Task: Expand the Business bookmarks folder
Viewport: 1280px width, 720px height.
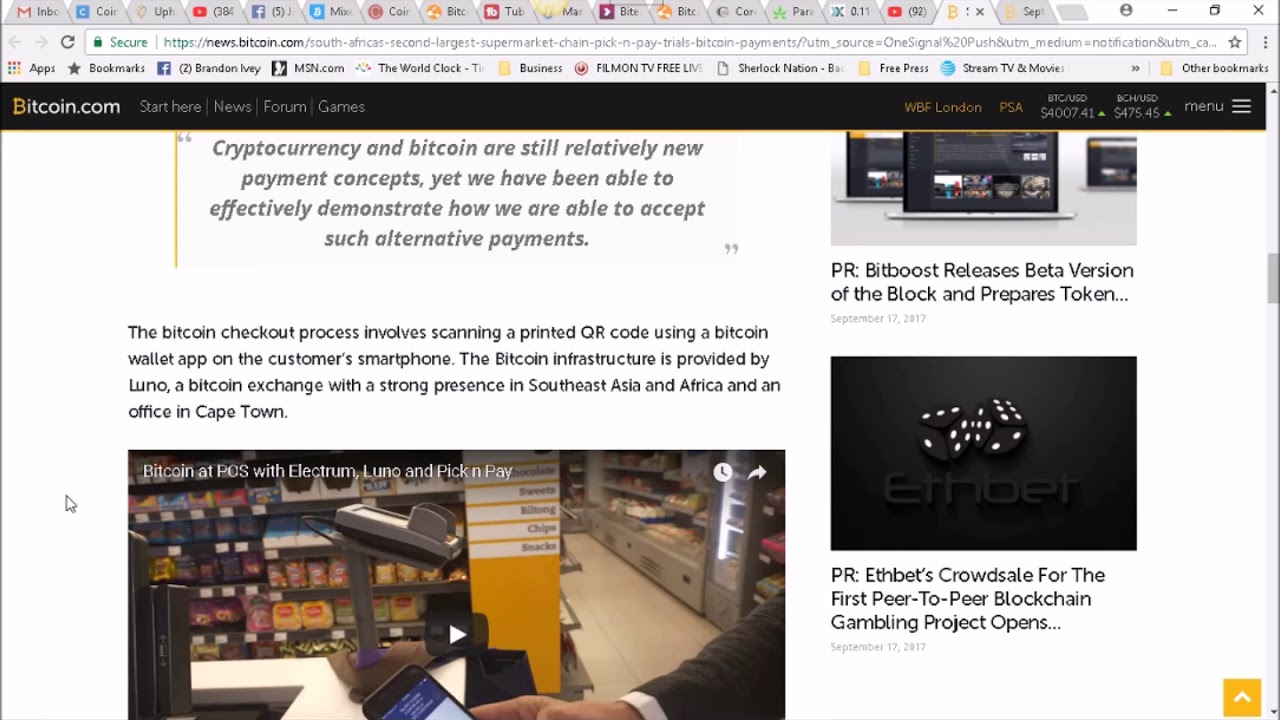Action: point(530,68)
